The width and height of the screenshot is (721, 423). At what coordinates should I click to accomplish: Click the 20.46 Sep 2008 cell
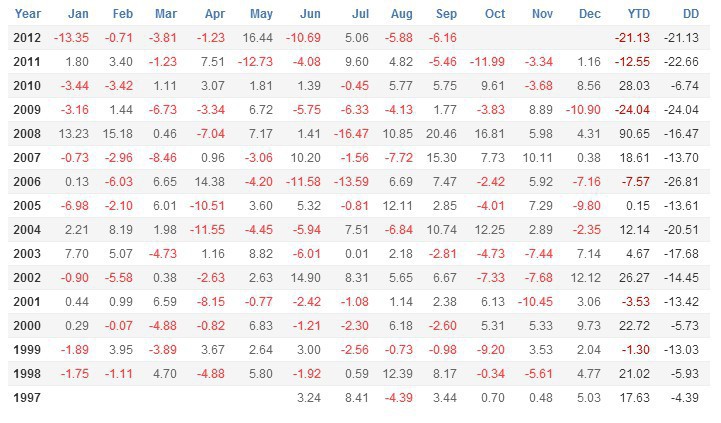point(441,134)
